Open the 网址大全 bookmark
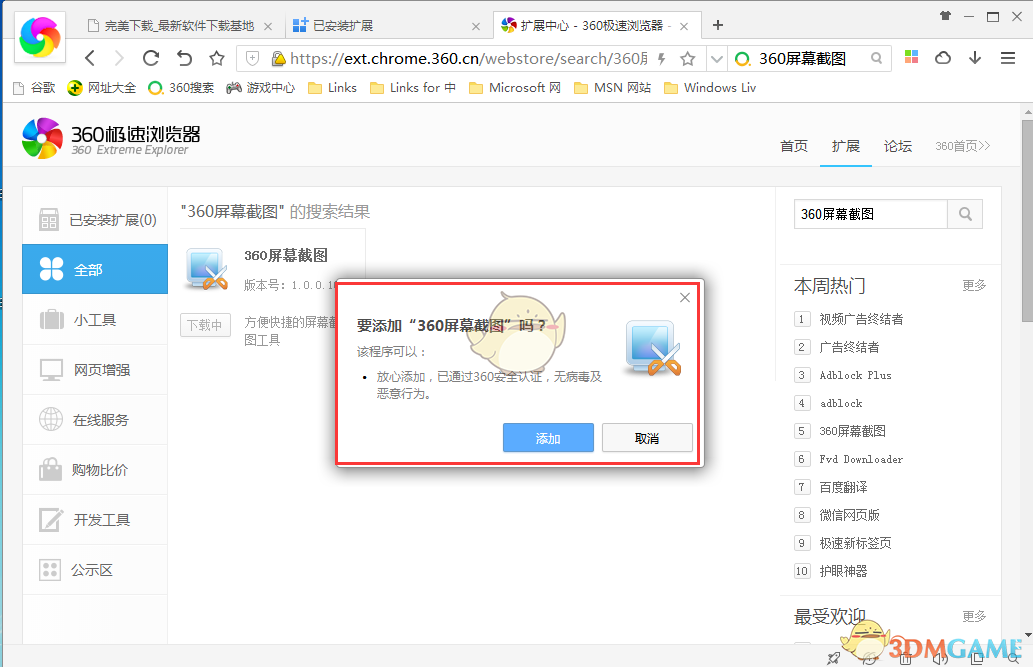Image resolution: width=1033 pixels, height=667 pixels. coord(102,88)
